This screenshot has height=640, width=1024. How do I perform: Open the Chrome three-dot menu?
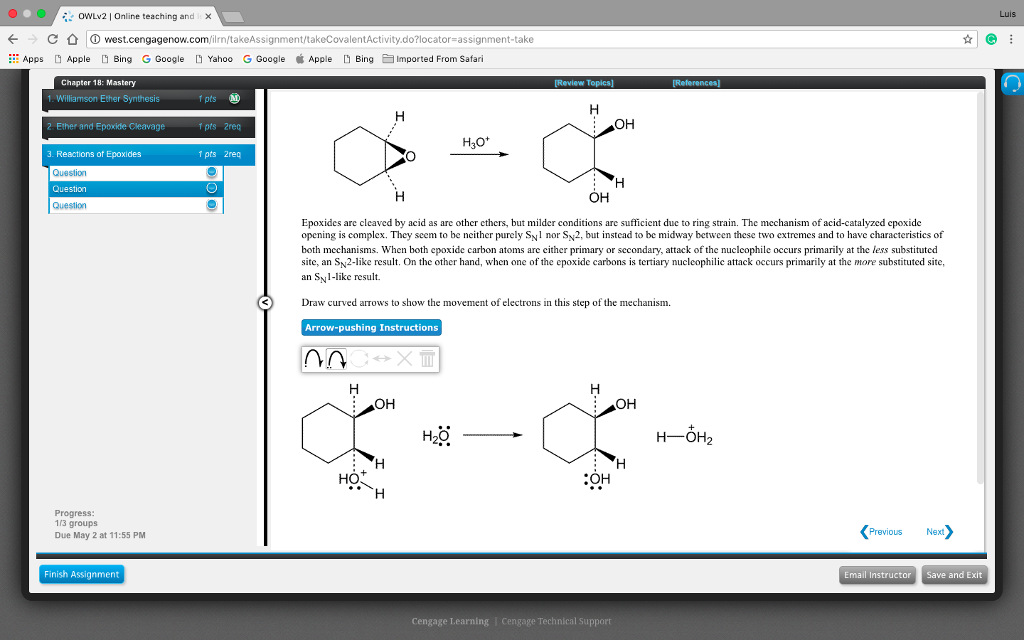[x=1011, y=39]
